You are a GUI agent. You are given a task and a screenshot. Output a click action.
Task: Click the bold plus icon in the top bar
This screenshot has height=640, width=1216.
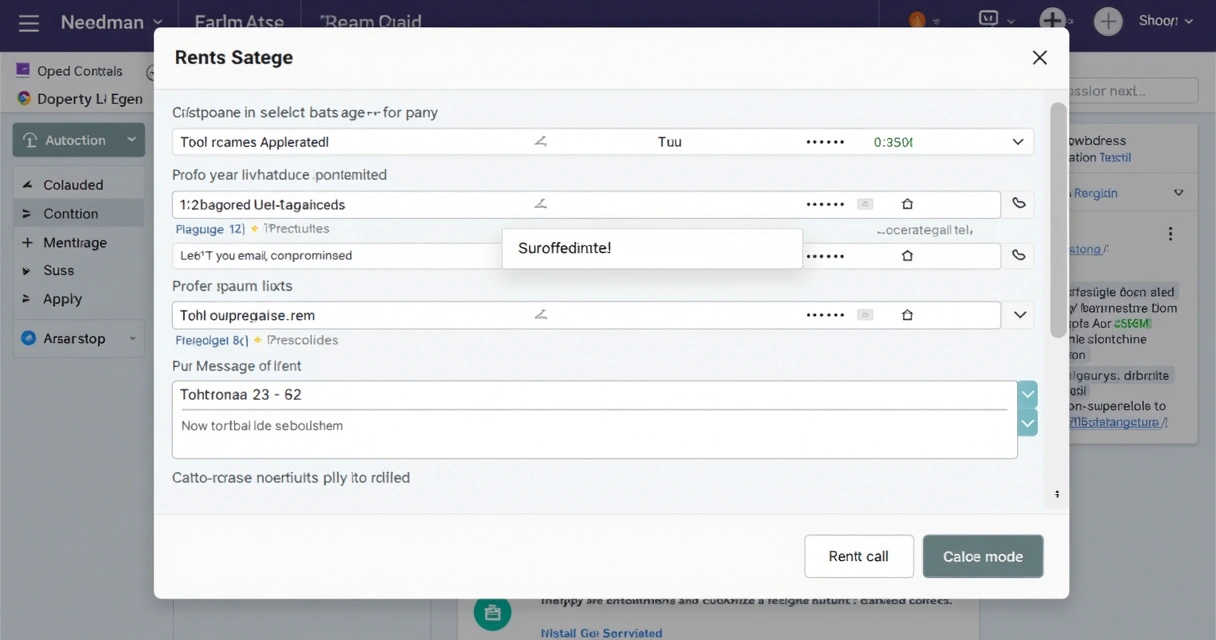tap(1052, 20)
